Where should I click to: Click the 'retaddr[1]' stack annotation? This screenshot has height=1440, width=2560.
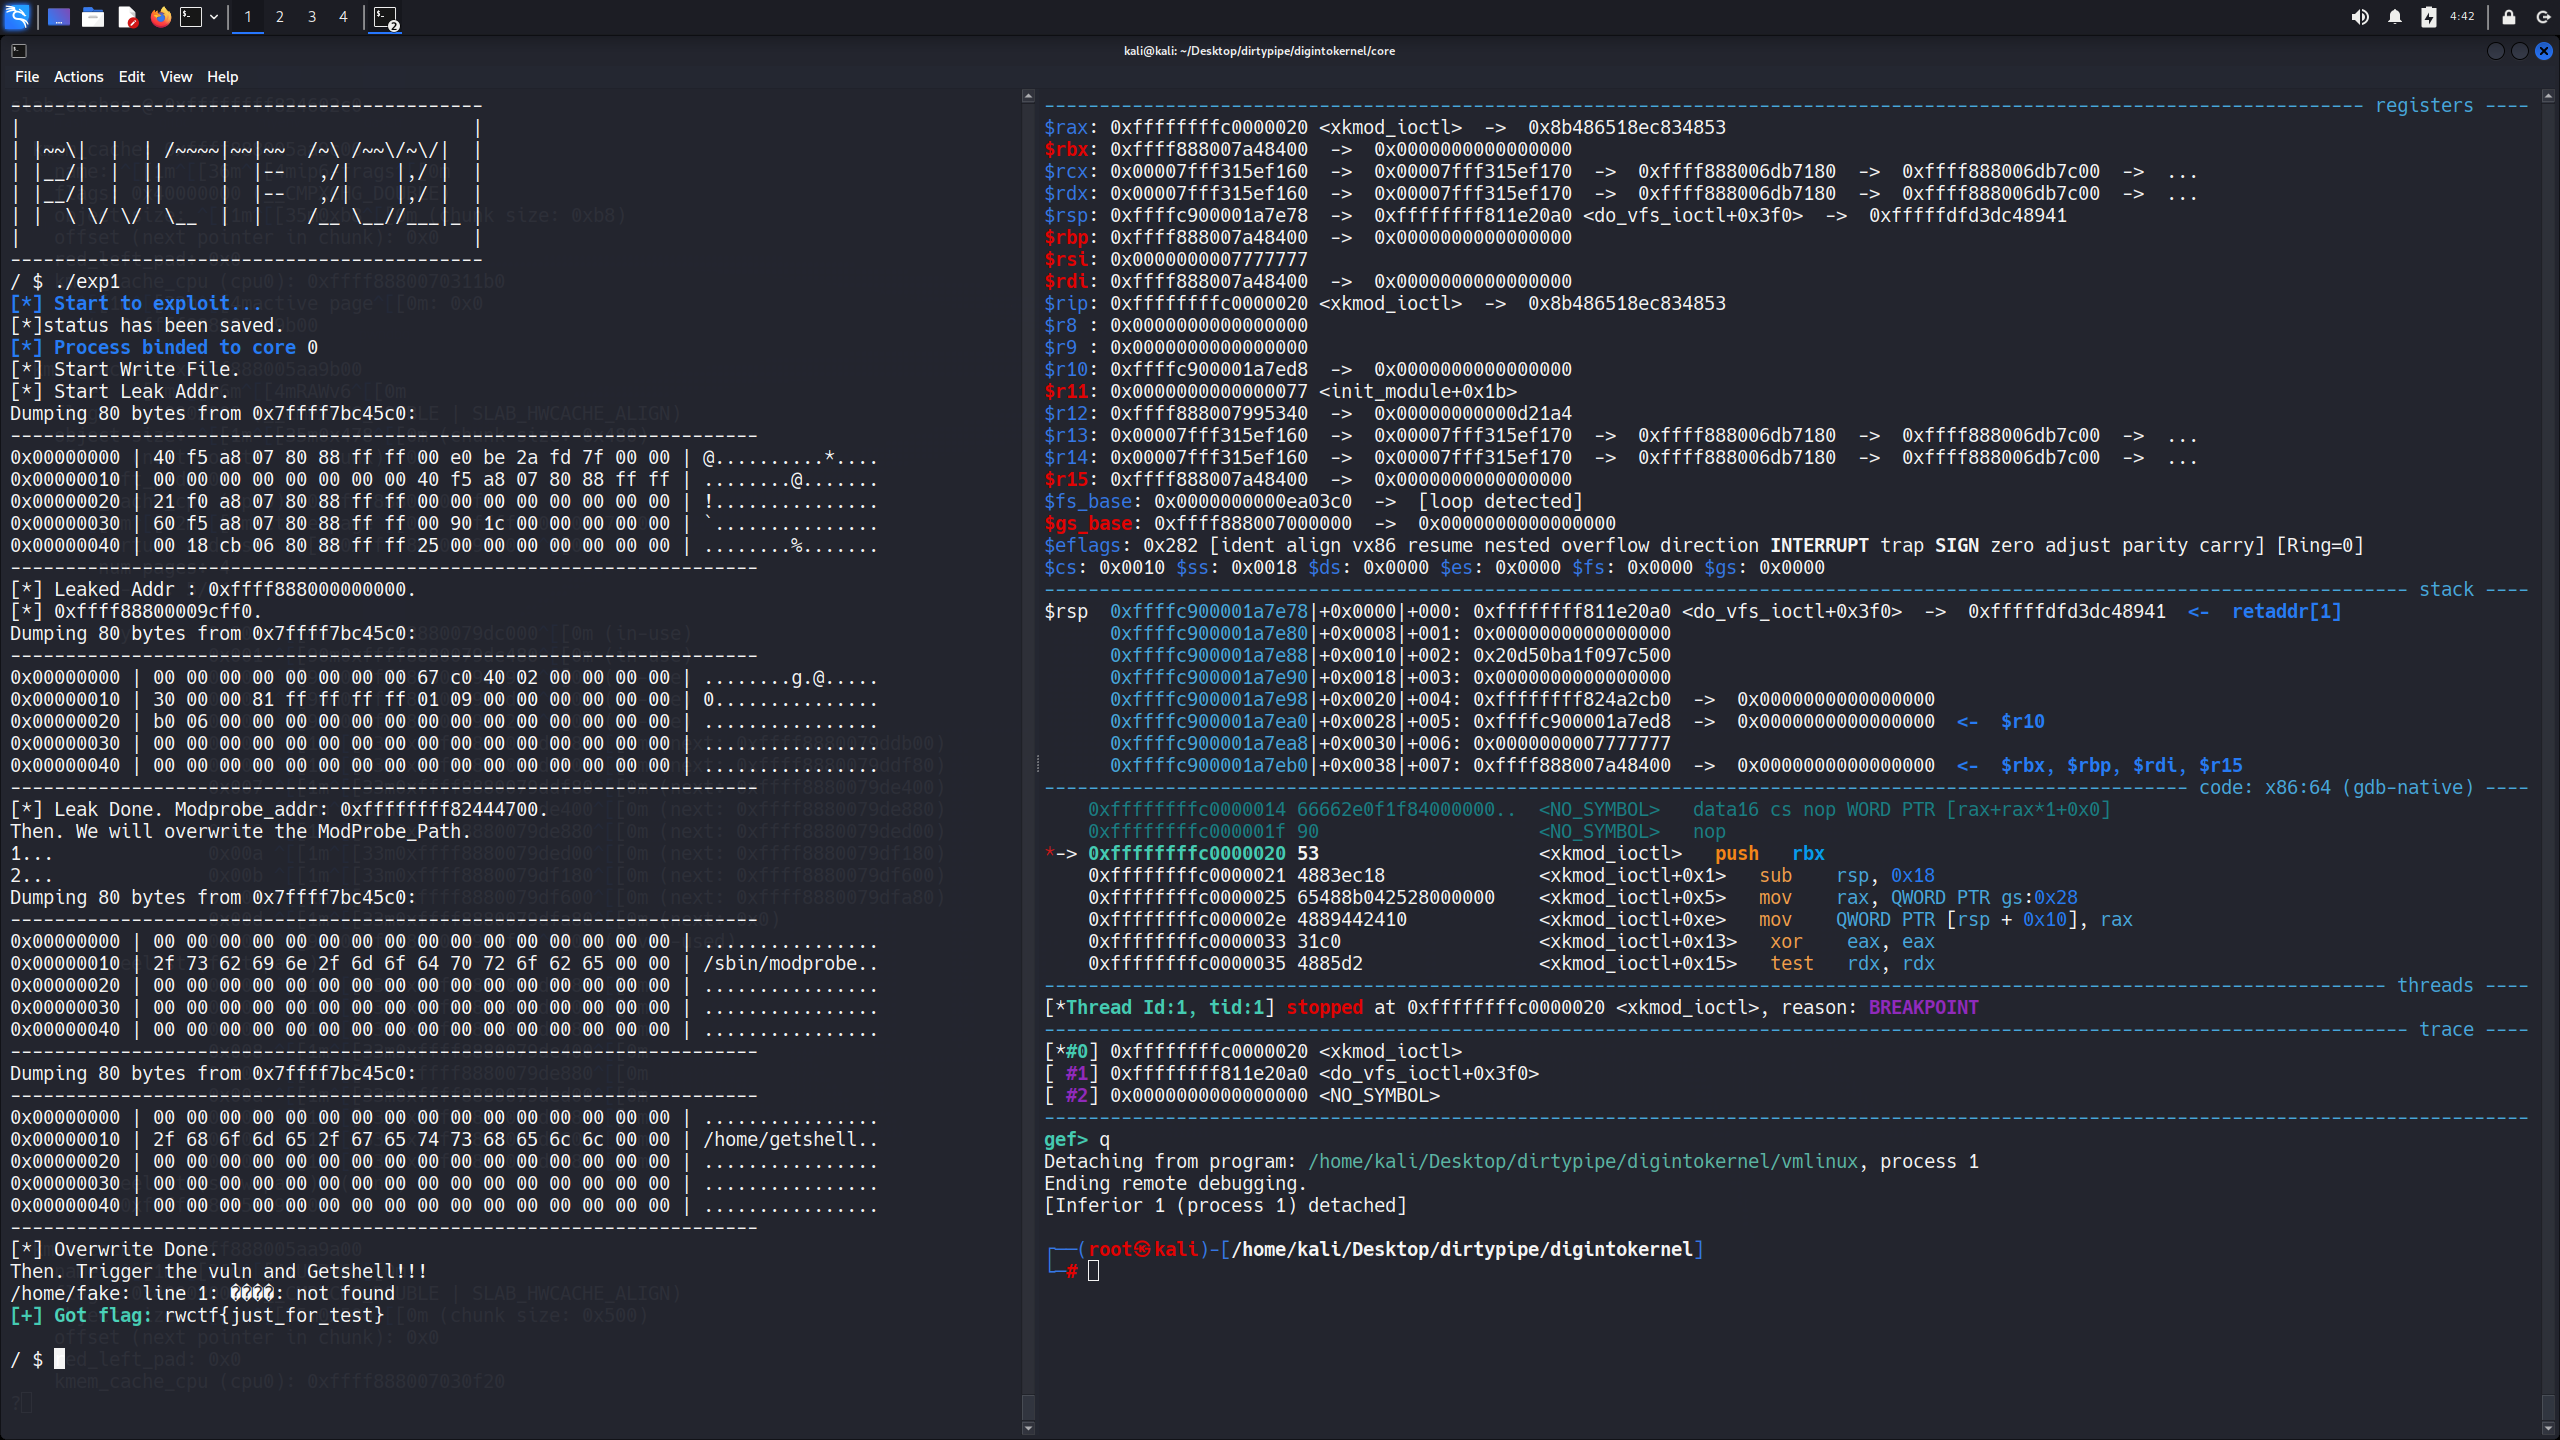click(x=2287, y=611)
